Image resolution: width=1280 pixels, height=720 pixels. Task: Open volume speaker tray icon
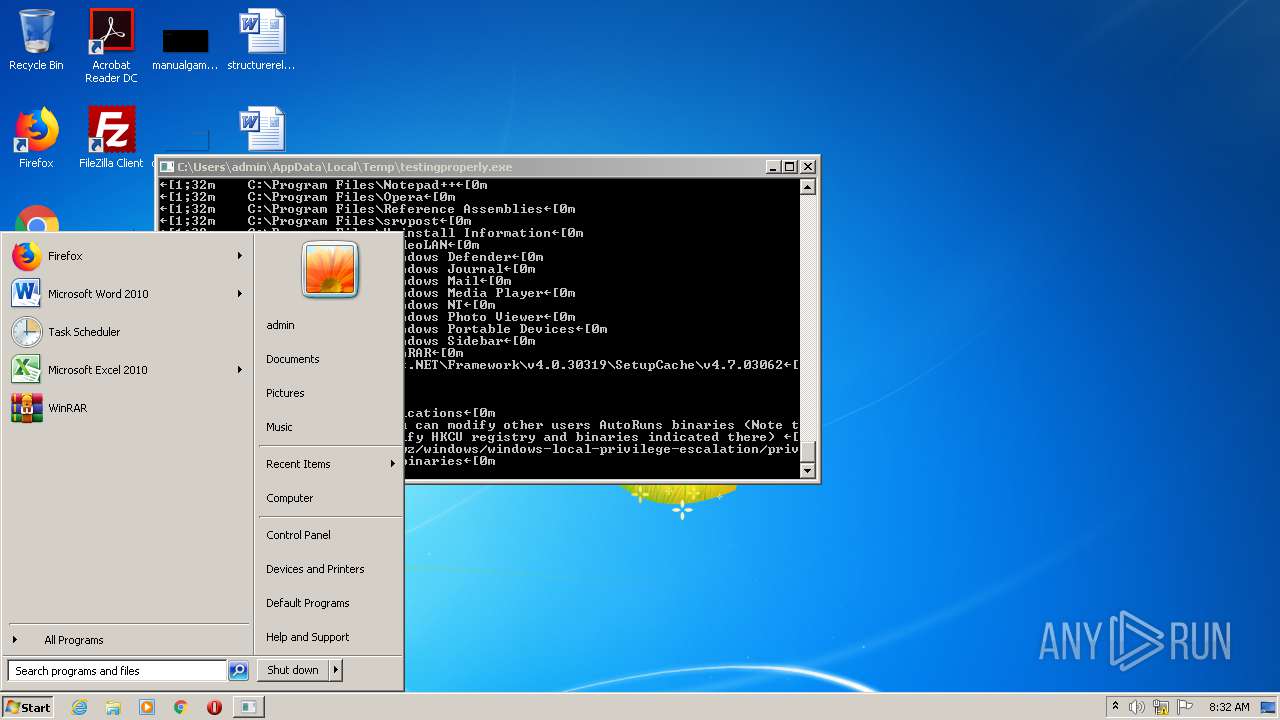[x=1137, y=707]
